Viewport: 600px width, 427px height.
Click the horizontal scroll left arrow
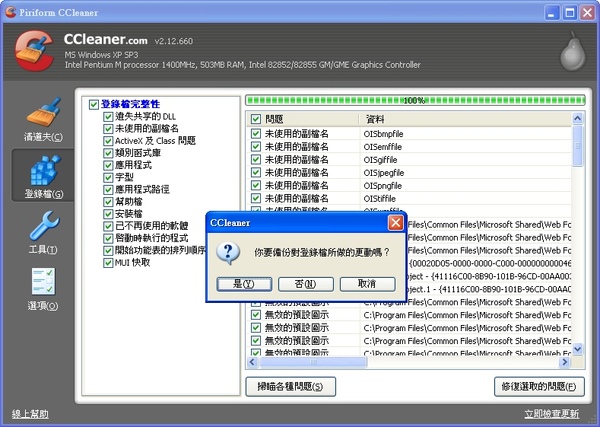pos(252,362)
